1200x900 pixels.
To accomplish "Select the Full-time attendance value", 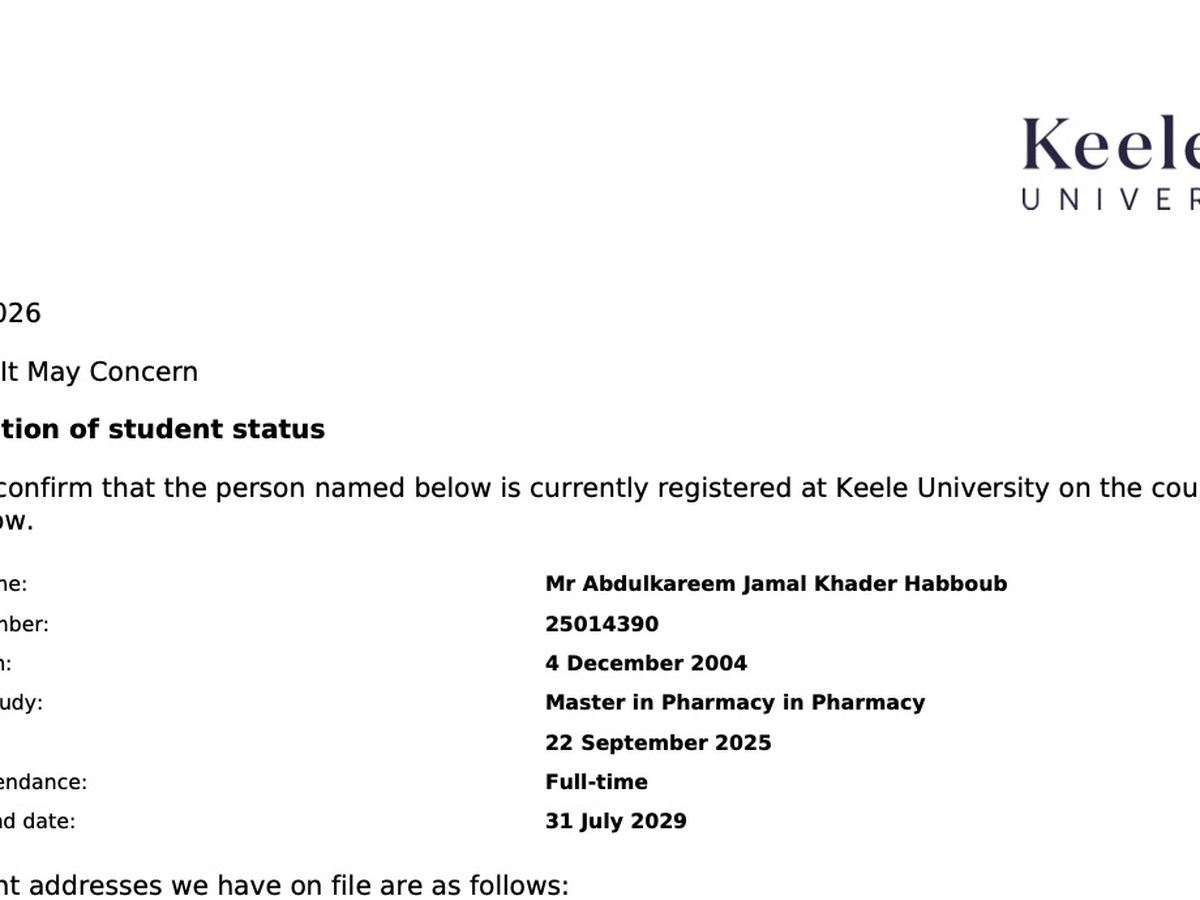I will [x=596, y=782].
